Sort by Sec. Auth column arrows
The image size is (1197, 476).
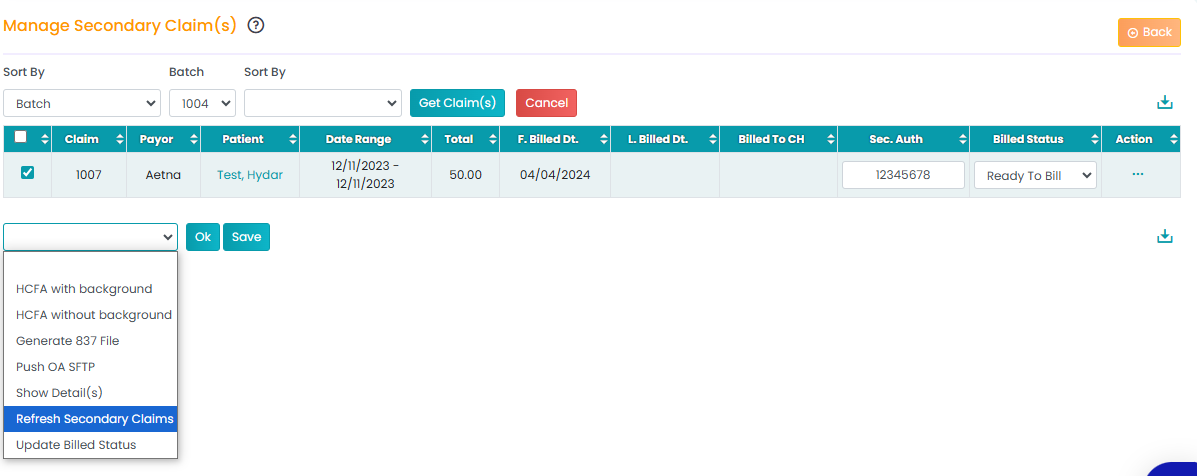click(962, 139)
